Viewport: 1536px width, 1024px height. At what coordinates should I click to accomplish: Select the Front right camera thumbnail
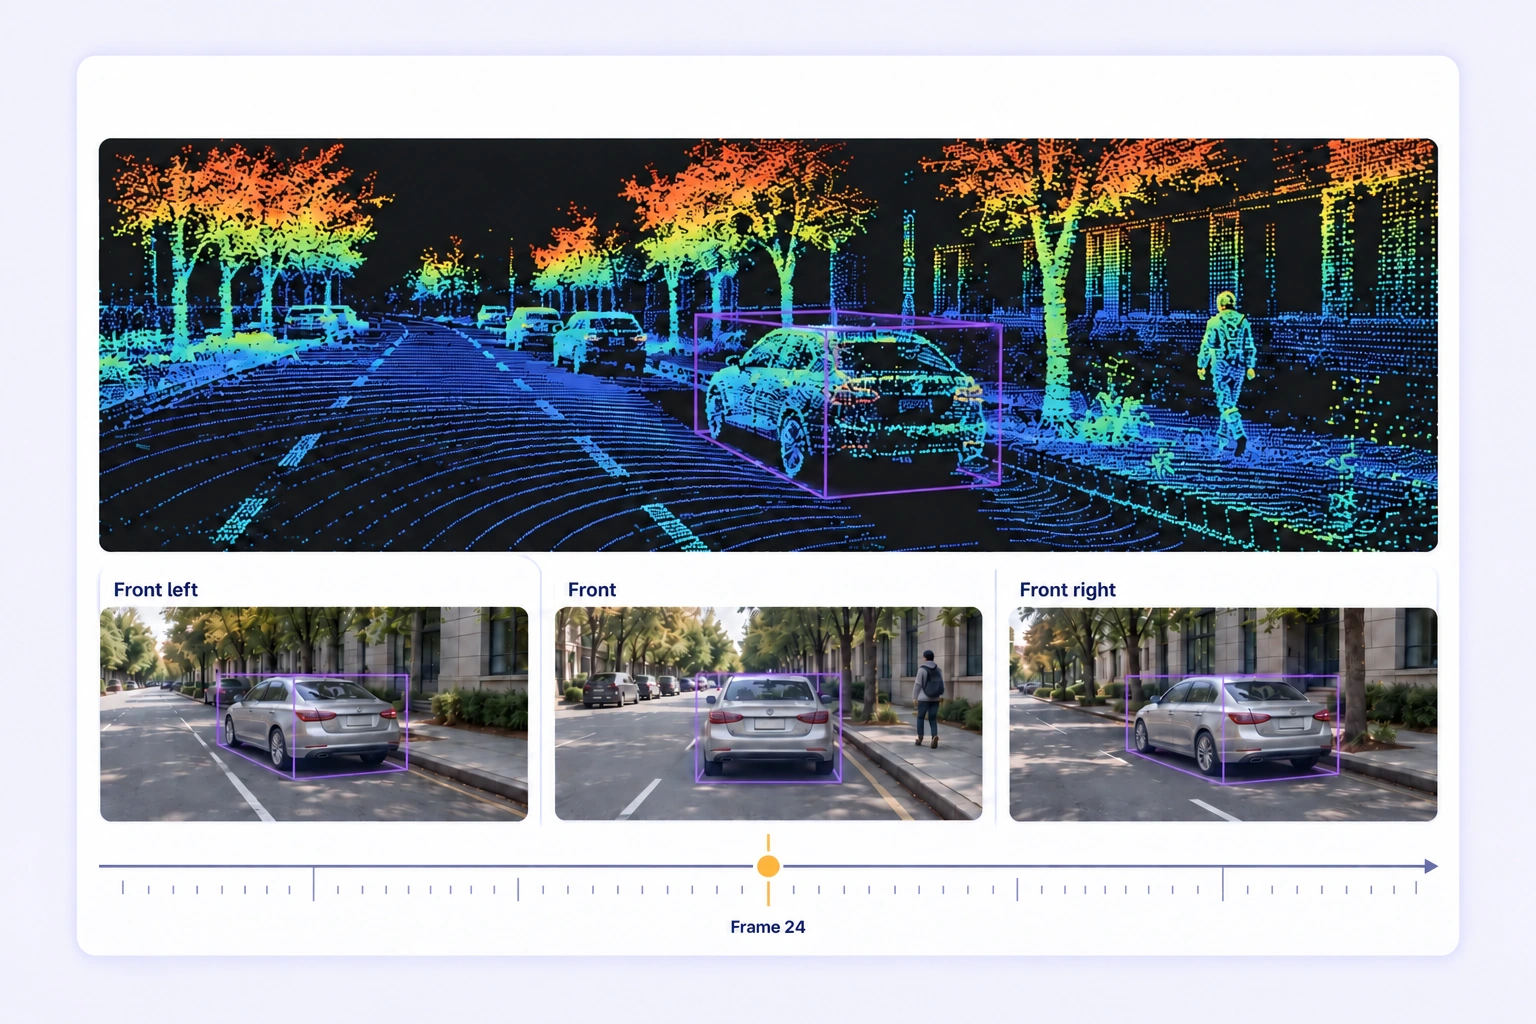click(1223, 714)
